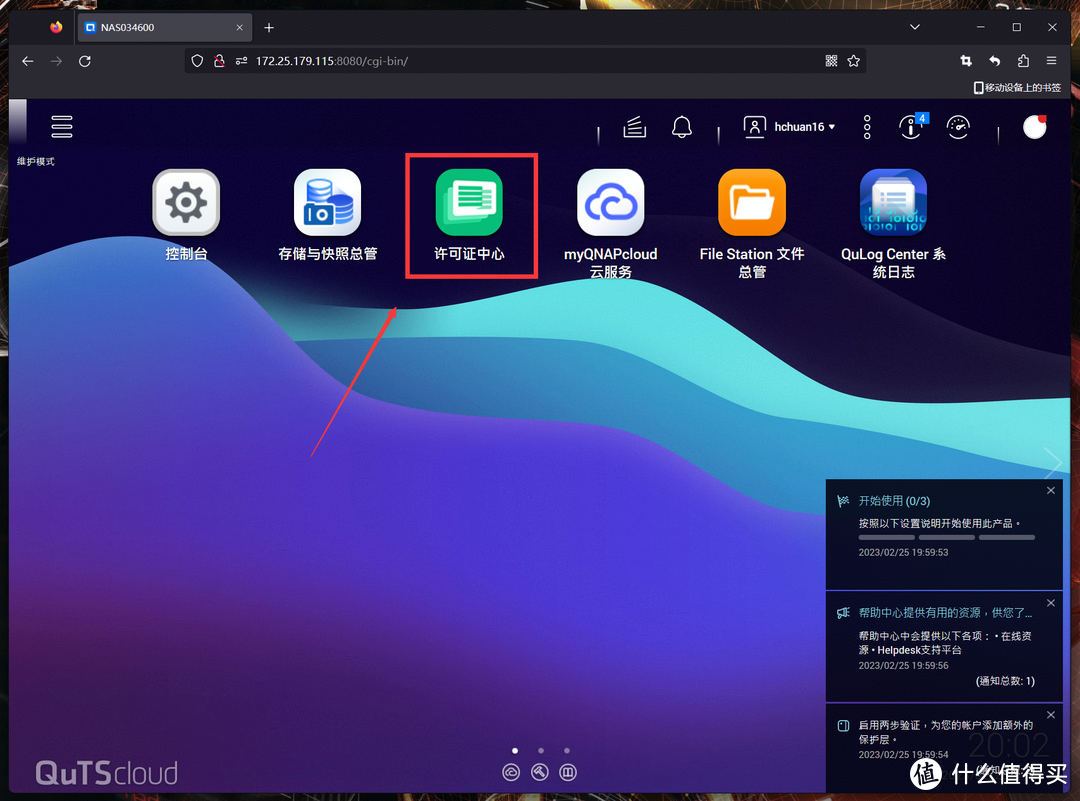Launch File Station 文件总管

coord(751,222)
